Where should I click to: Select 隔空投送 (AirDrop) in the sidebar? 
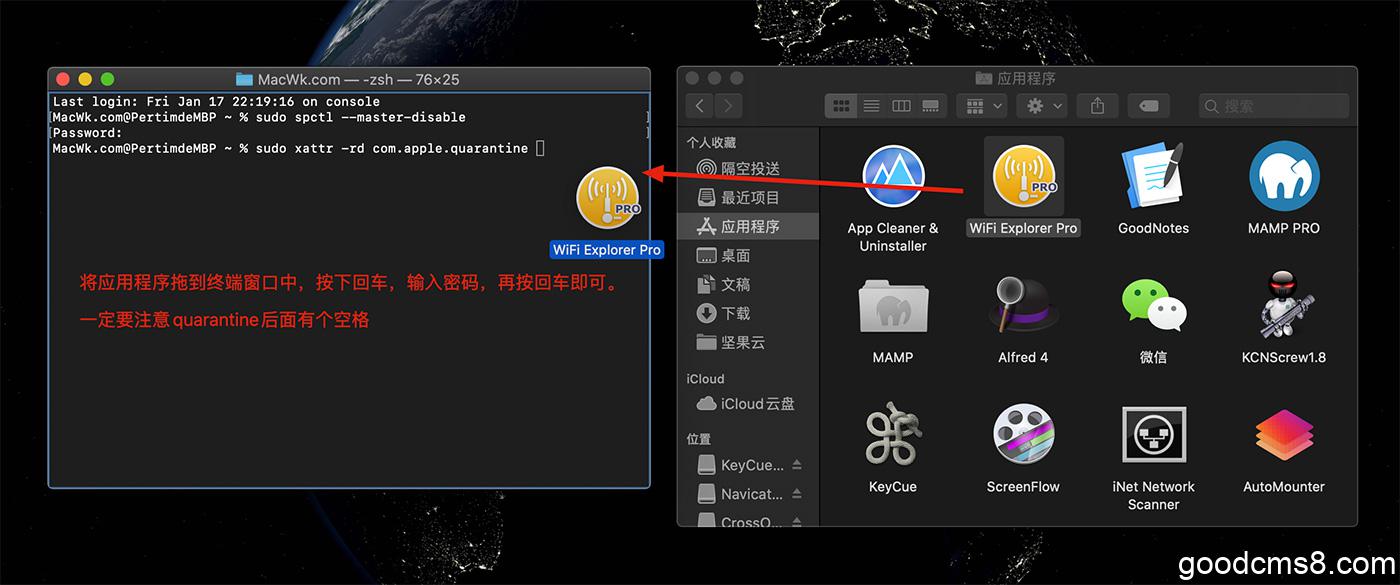(747, 168)
